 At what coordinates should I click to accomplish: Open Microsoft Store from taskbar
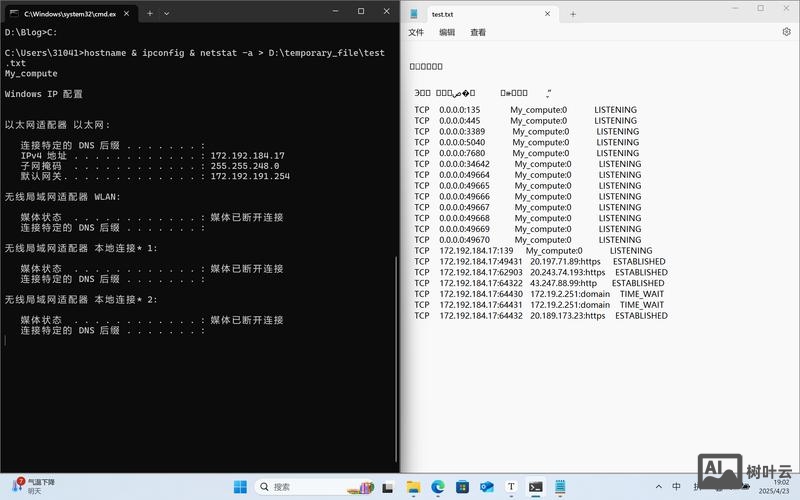coord(462,487)
